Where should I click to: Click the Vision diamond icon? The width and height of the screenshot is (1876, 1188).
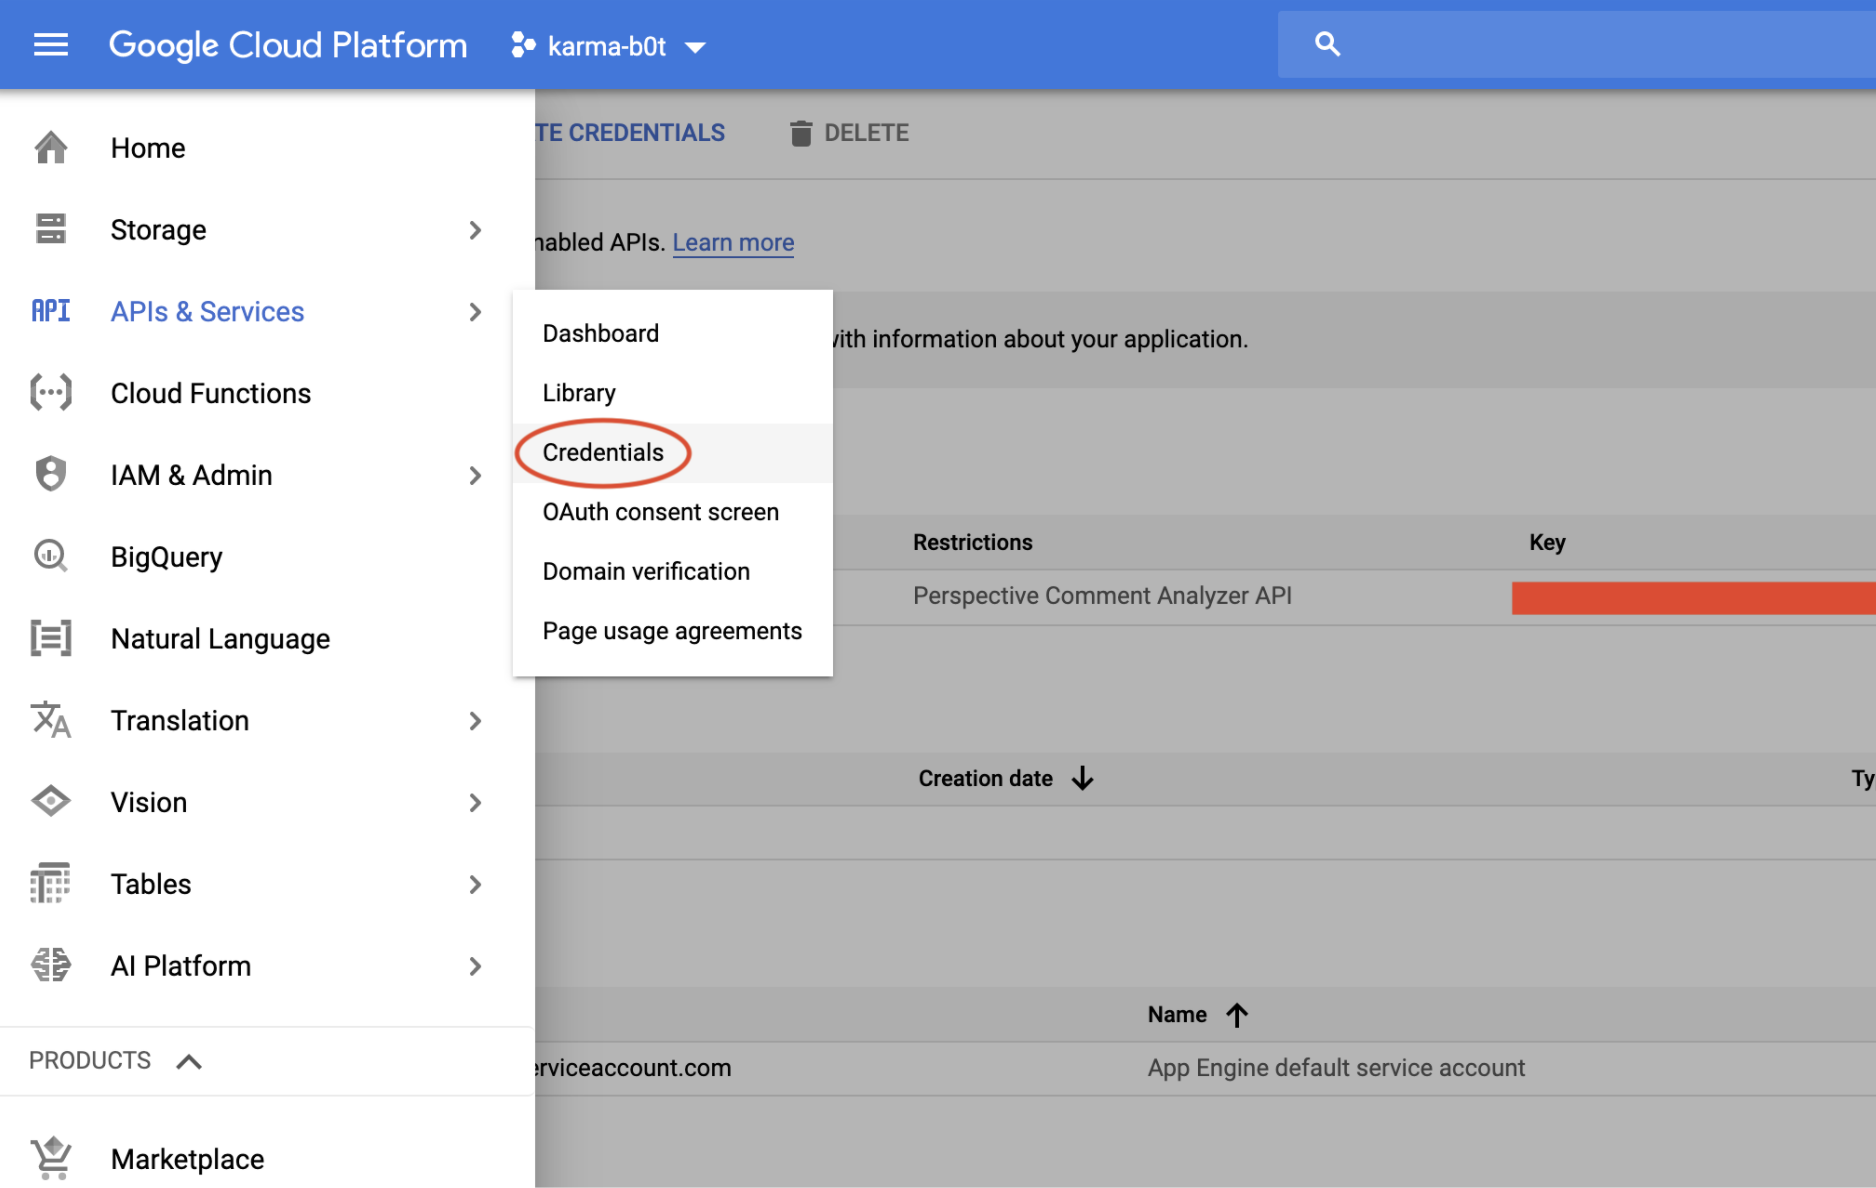(50, 801)
